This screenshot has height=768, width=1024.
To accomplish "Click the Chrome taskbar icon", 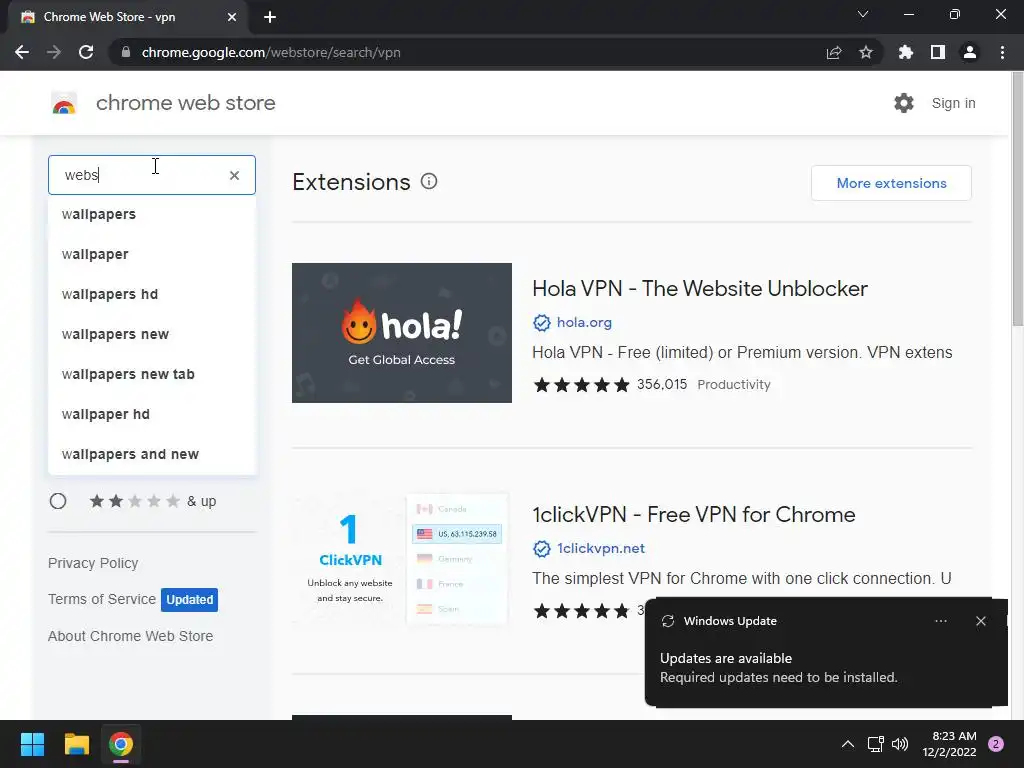I will tap(121, 744).
